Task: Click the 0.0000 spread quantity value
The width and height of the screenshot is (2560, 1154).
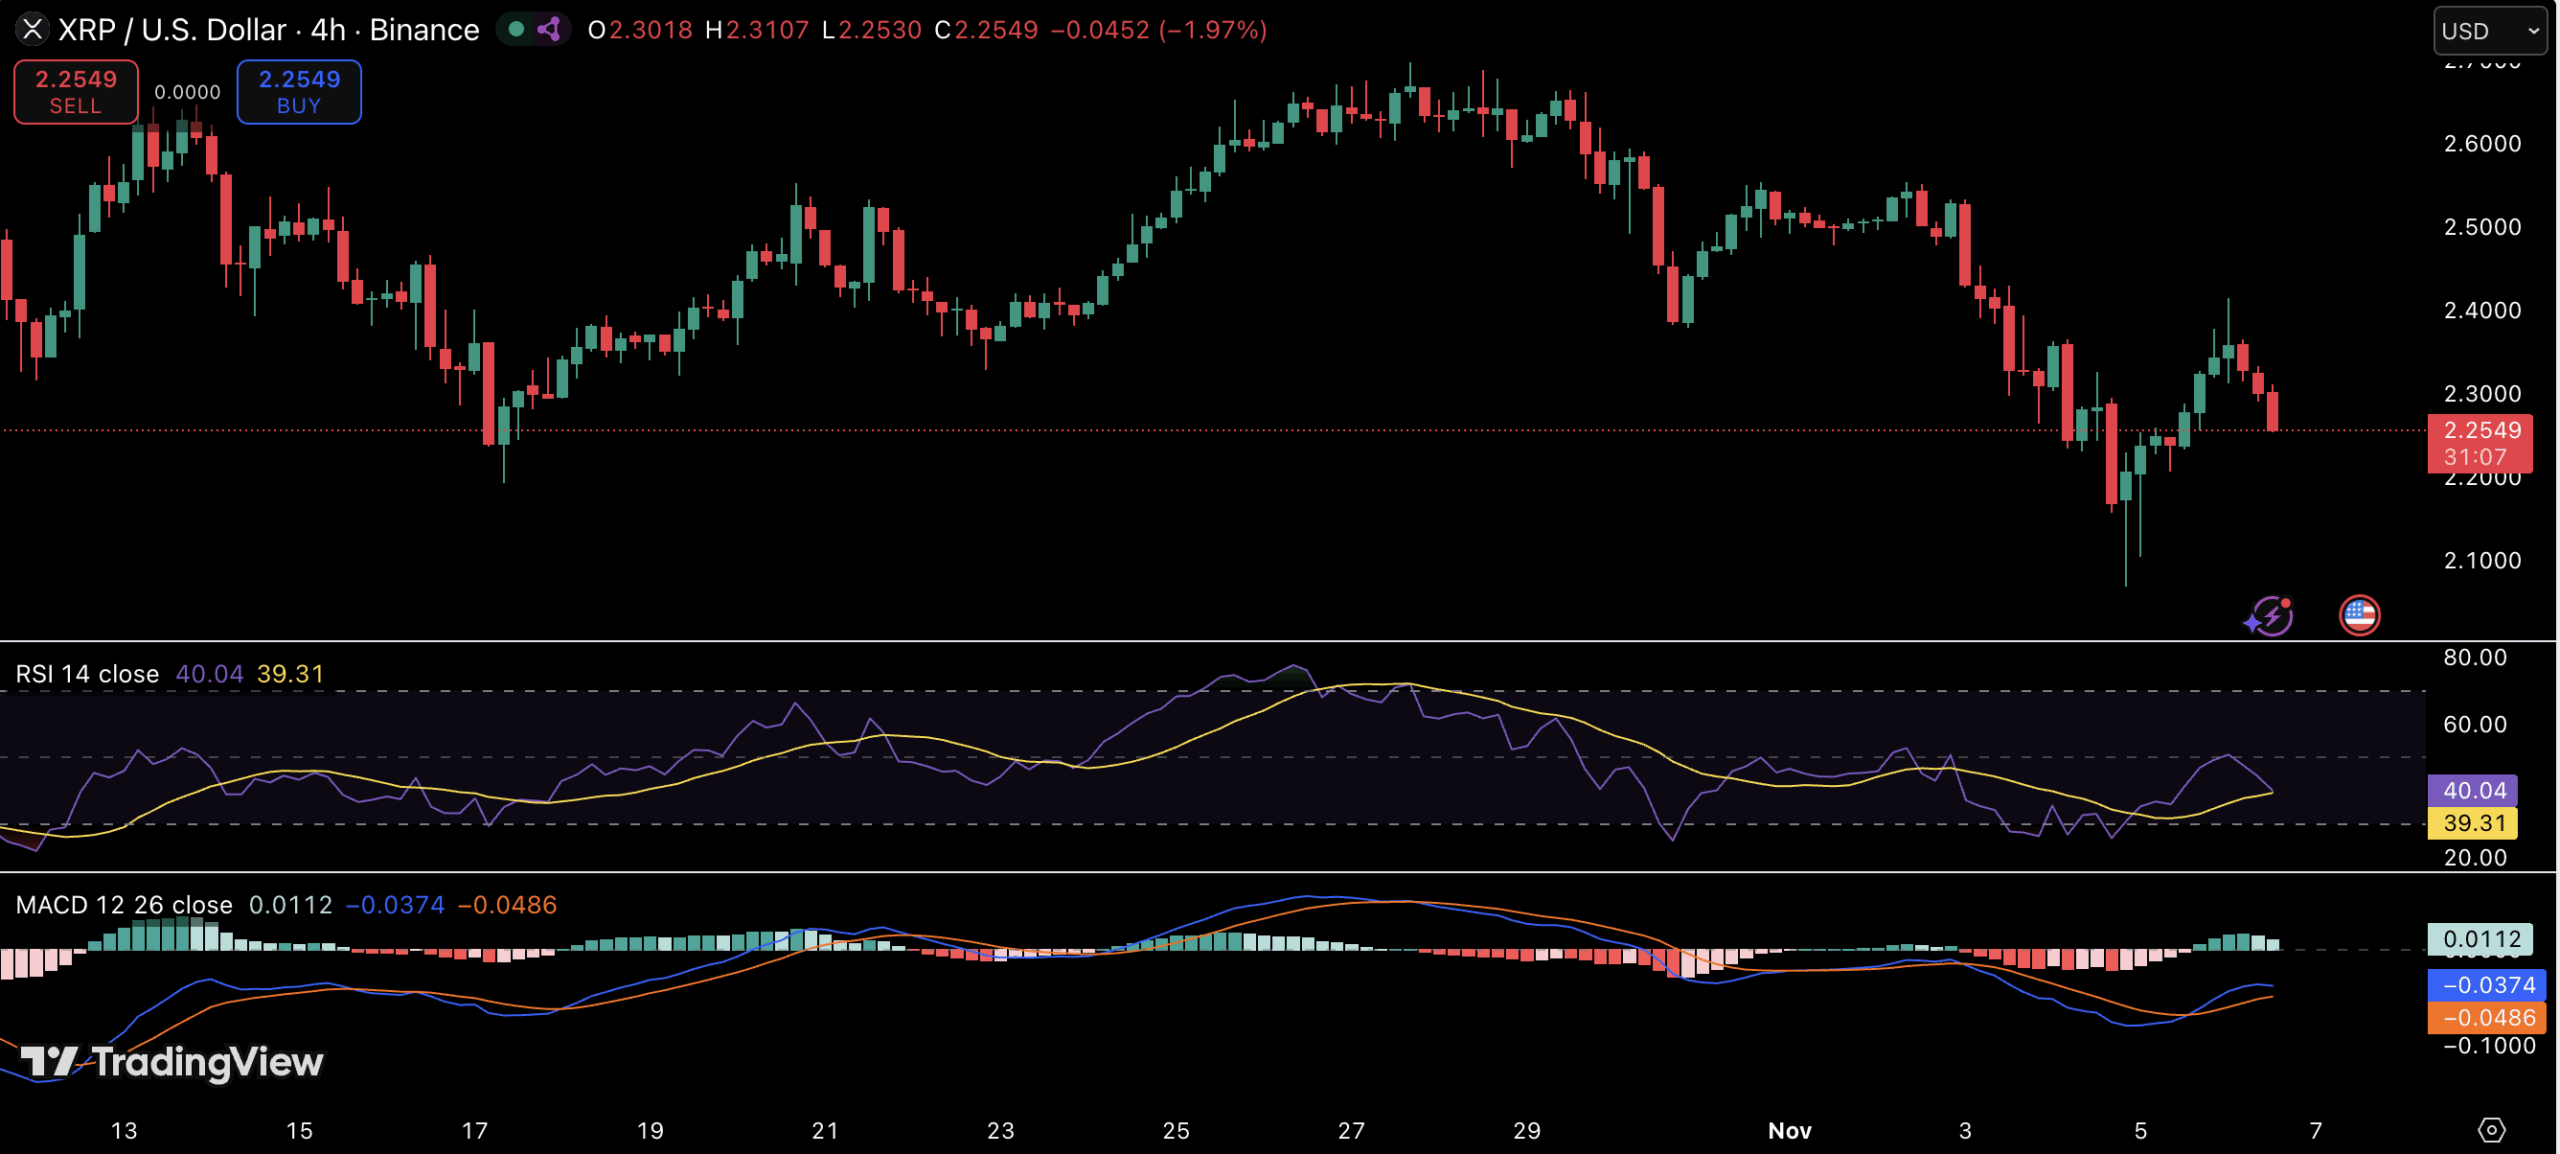Action: 187,92
